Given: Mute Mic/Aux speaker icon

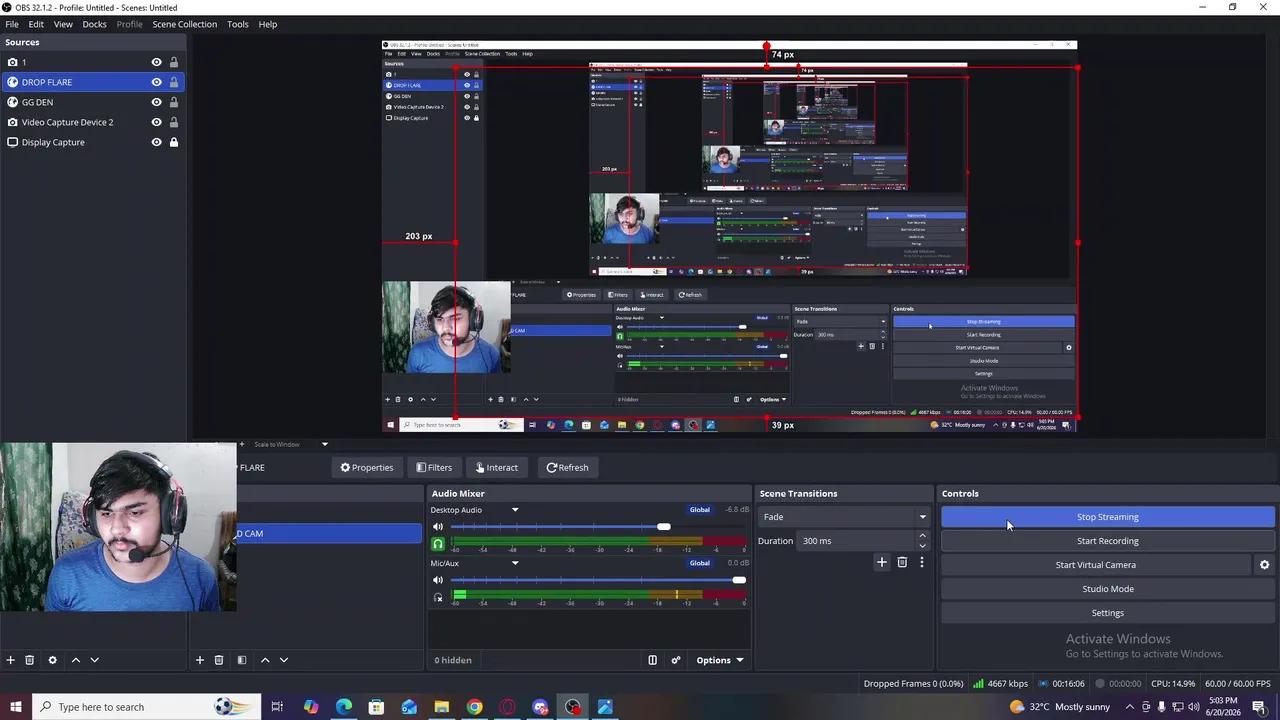Looking at the screenshot, I should (437, 580).
